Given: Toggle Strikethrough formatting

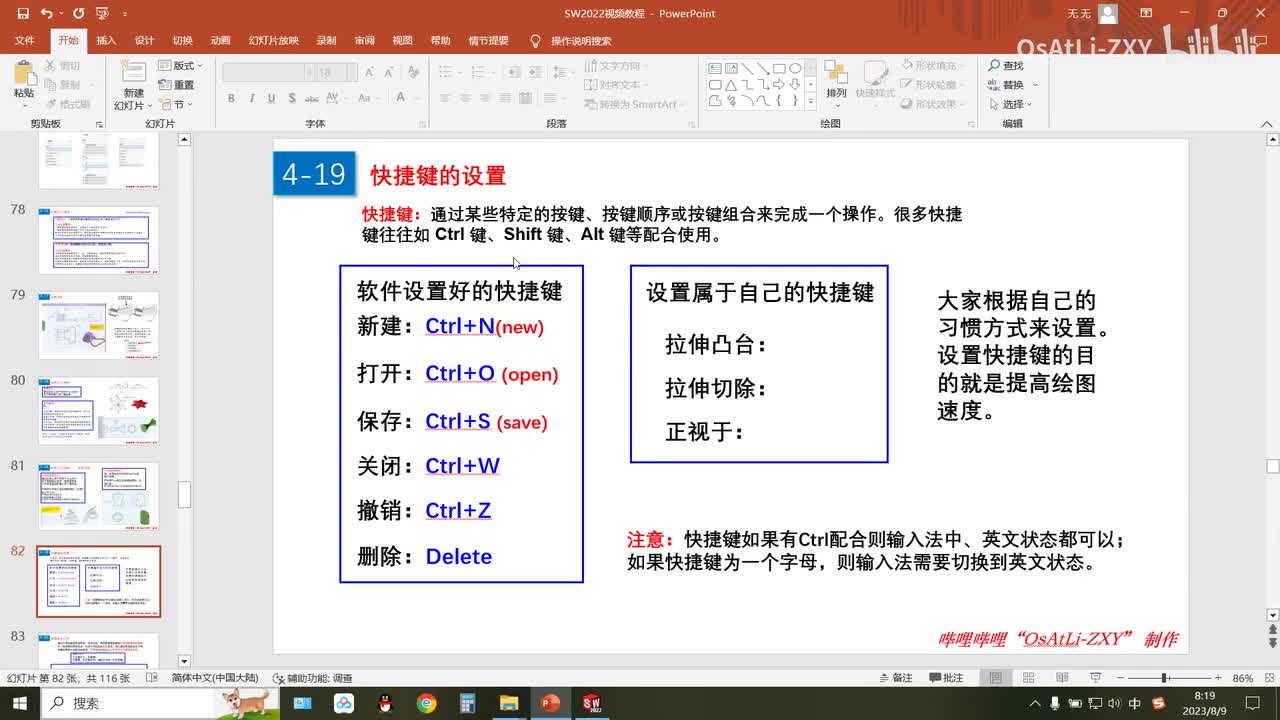Looking at the screenshot, I should [x=312, y=98].
